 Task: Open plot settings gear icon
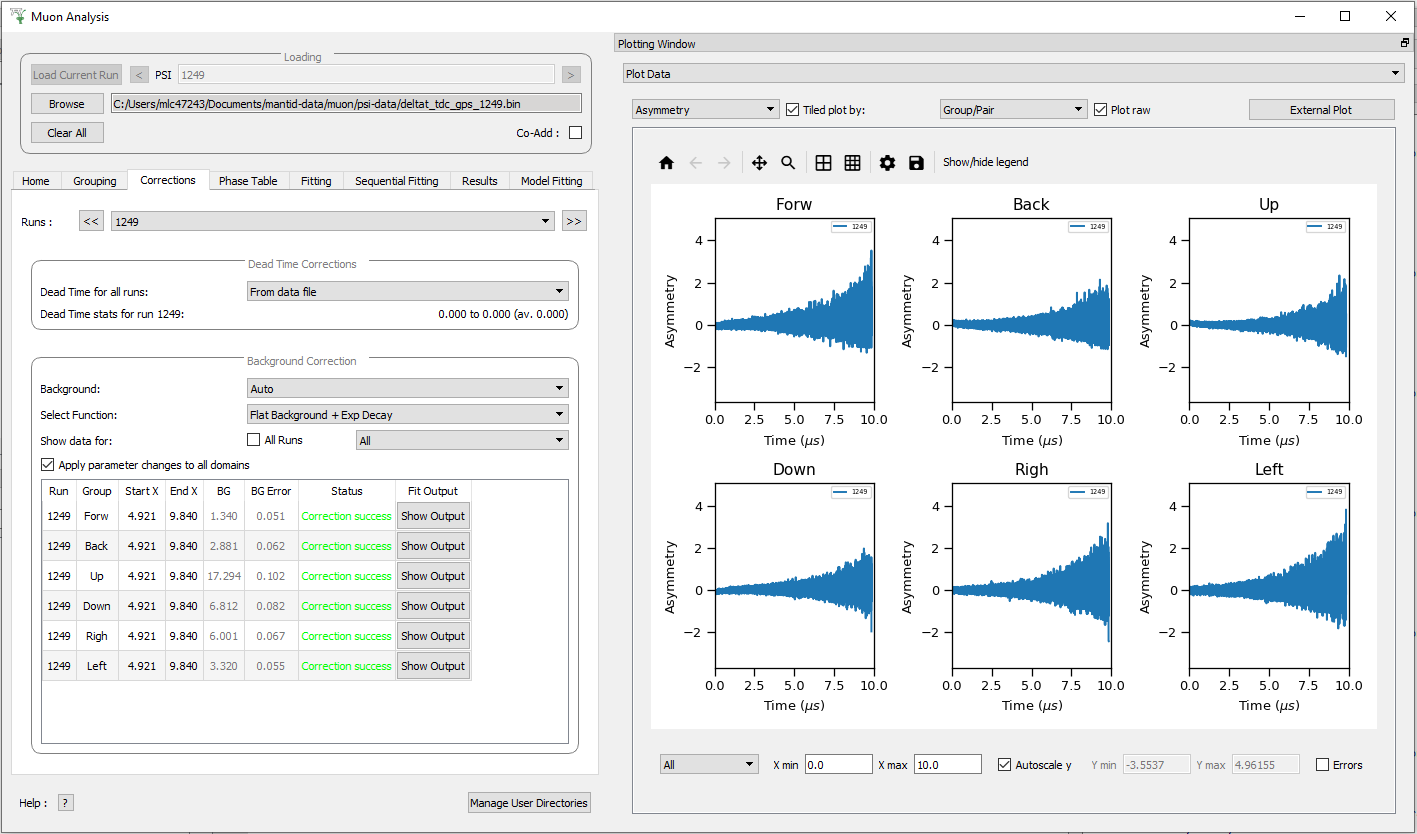[x=887, y=163]
